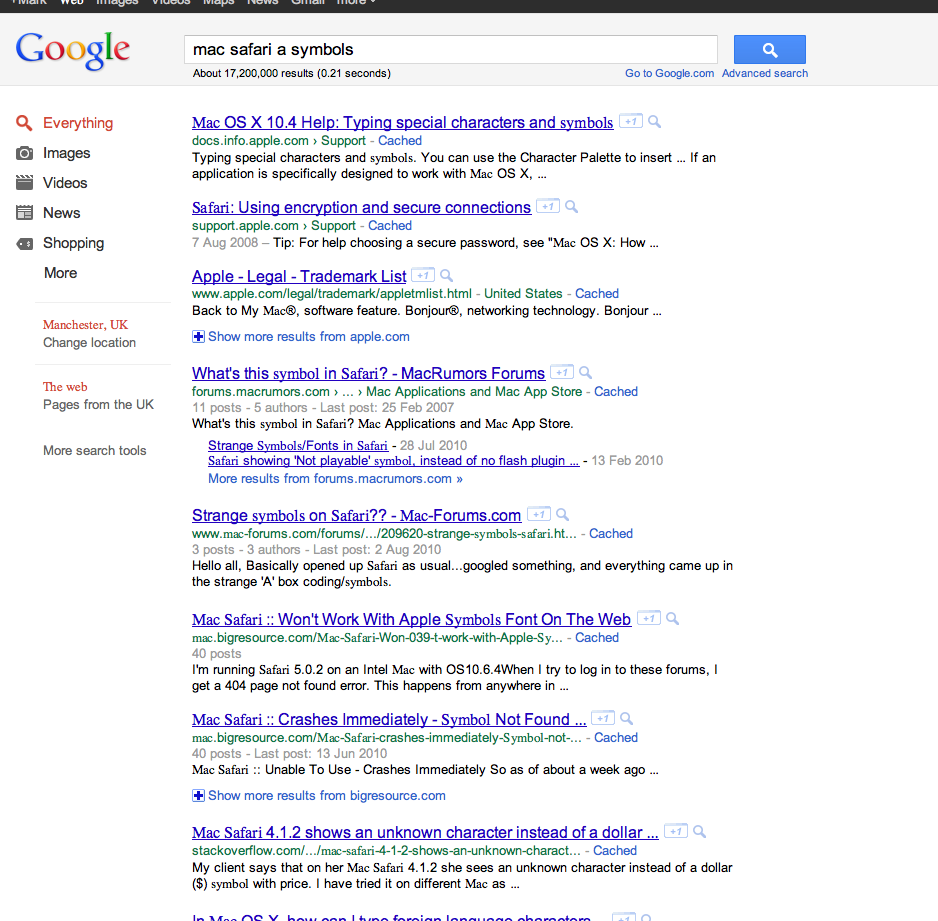Open Strange symbols on Safari?? result title

357,516
